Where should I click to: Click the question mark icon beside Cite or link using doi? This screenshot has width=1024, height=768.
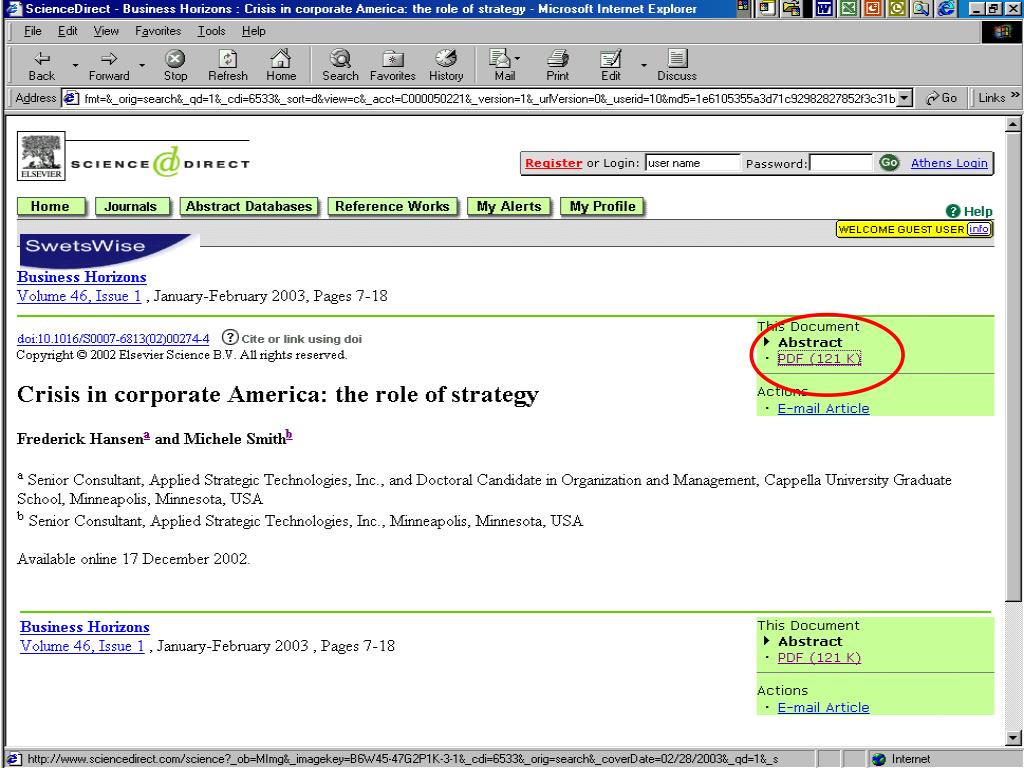[x=229, y=338]
